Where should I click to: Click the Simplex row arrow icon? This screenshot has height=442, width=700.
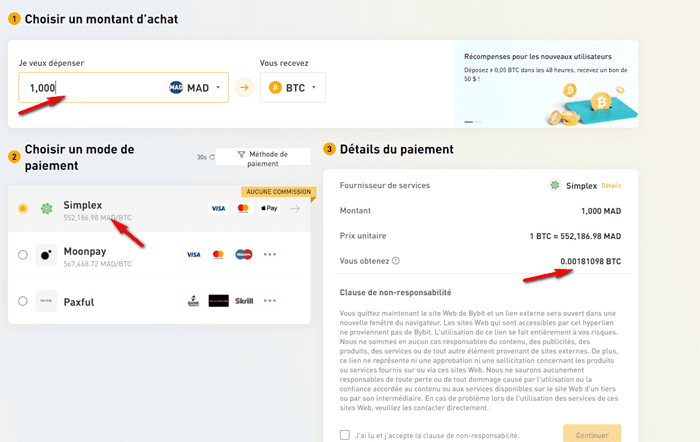[x=295, y=208]
